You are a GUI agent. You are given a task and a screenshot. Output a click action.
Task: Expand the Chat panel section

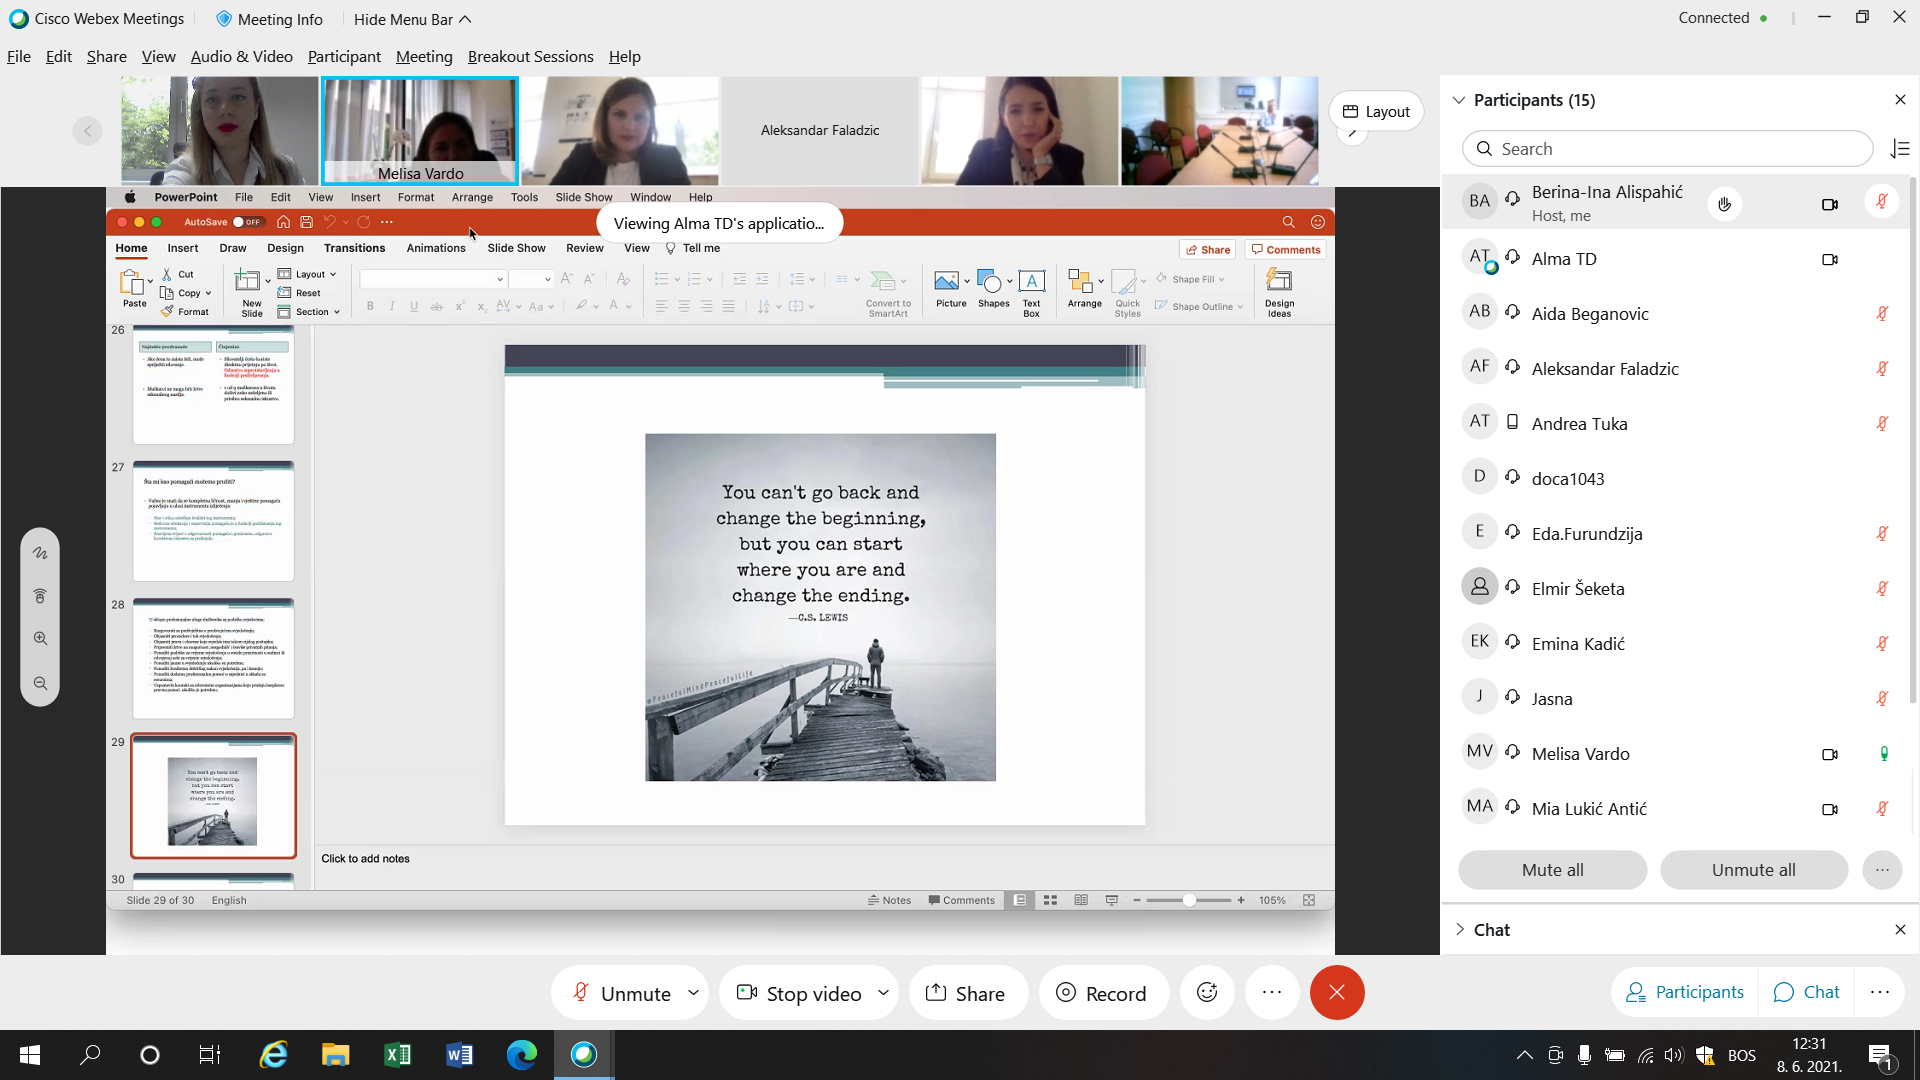[x=1459, y=929]
